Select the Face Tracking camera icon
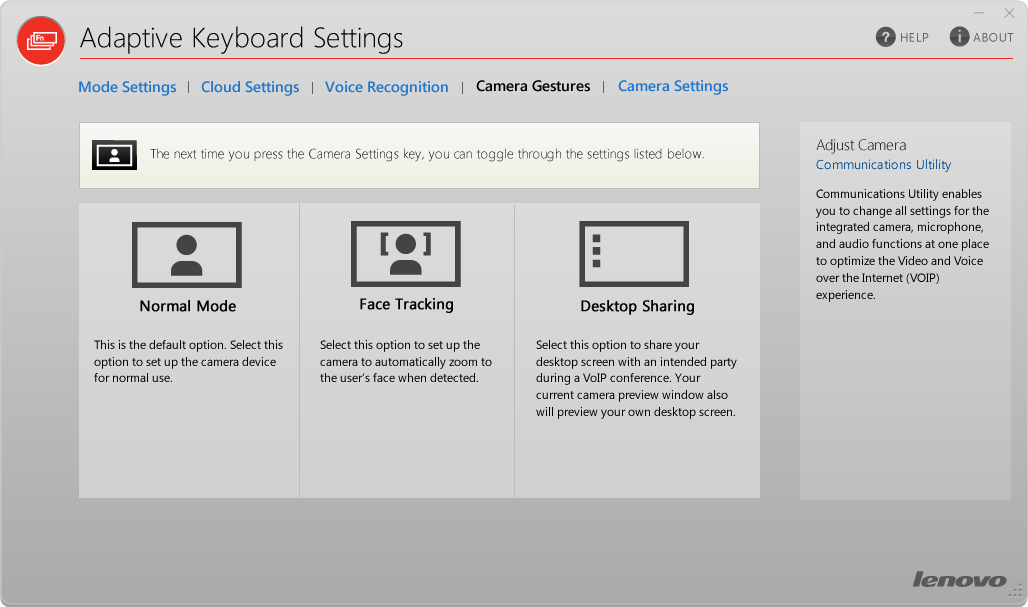 406,254
